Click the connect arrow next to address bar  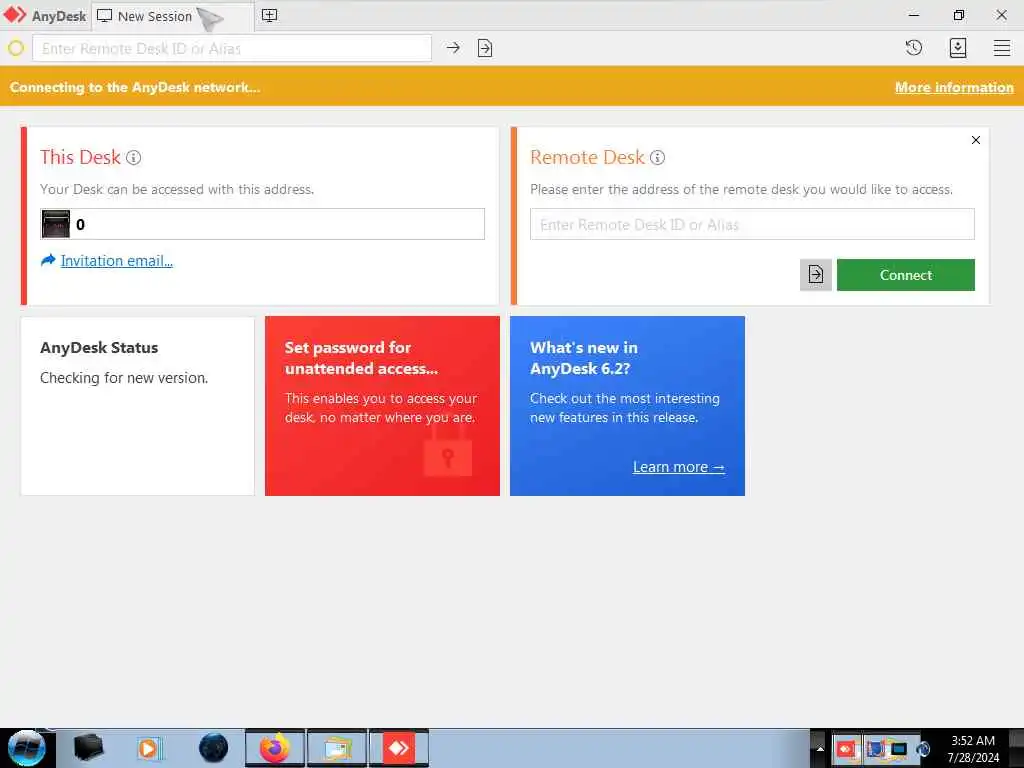453,48
